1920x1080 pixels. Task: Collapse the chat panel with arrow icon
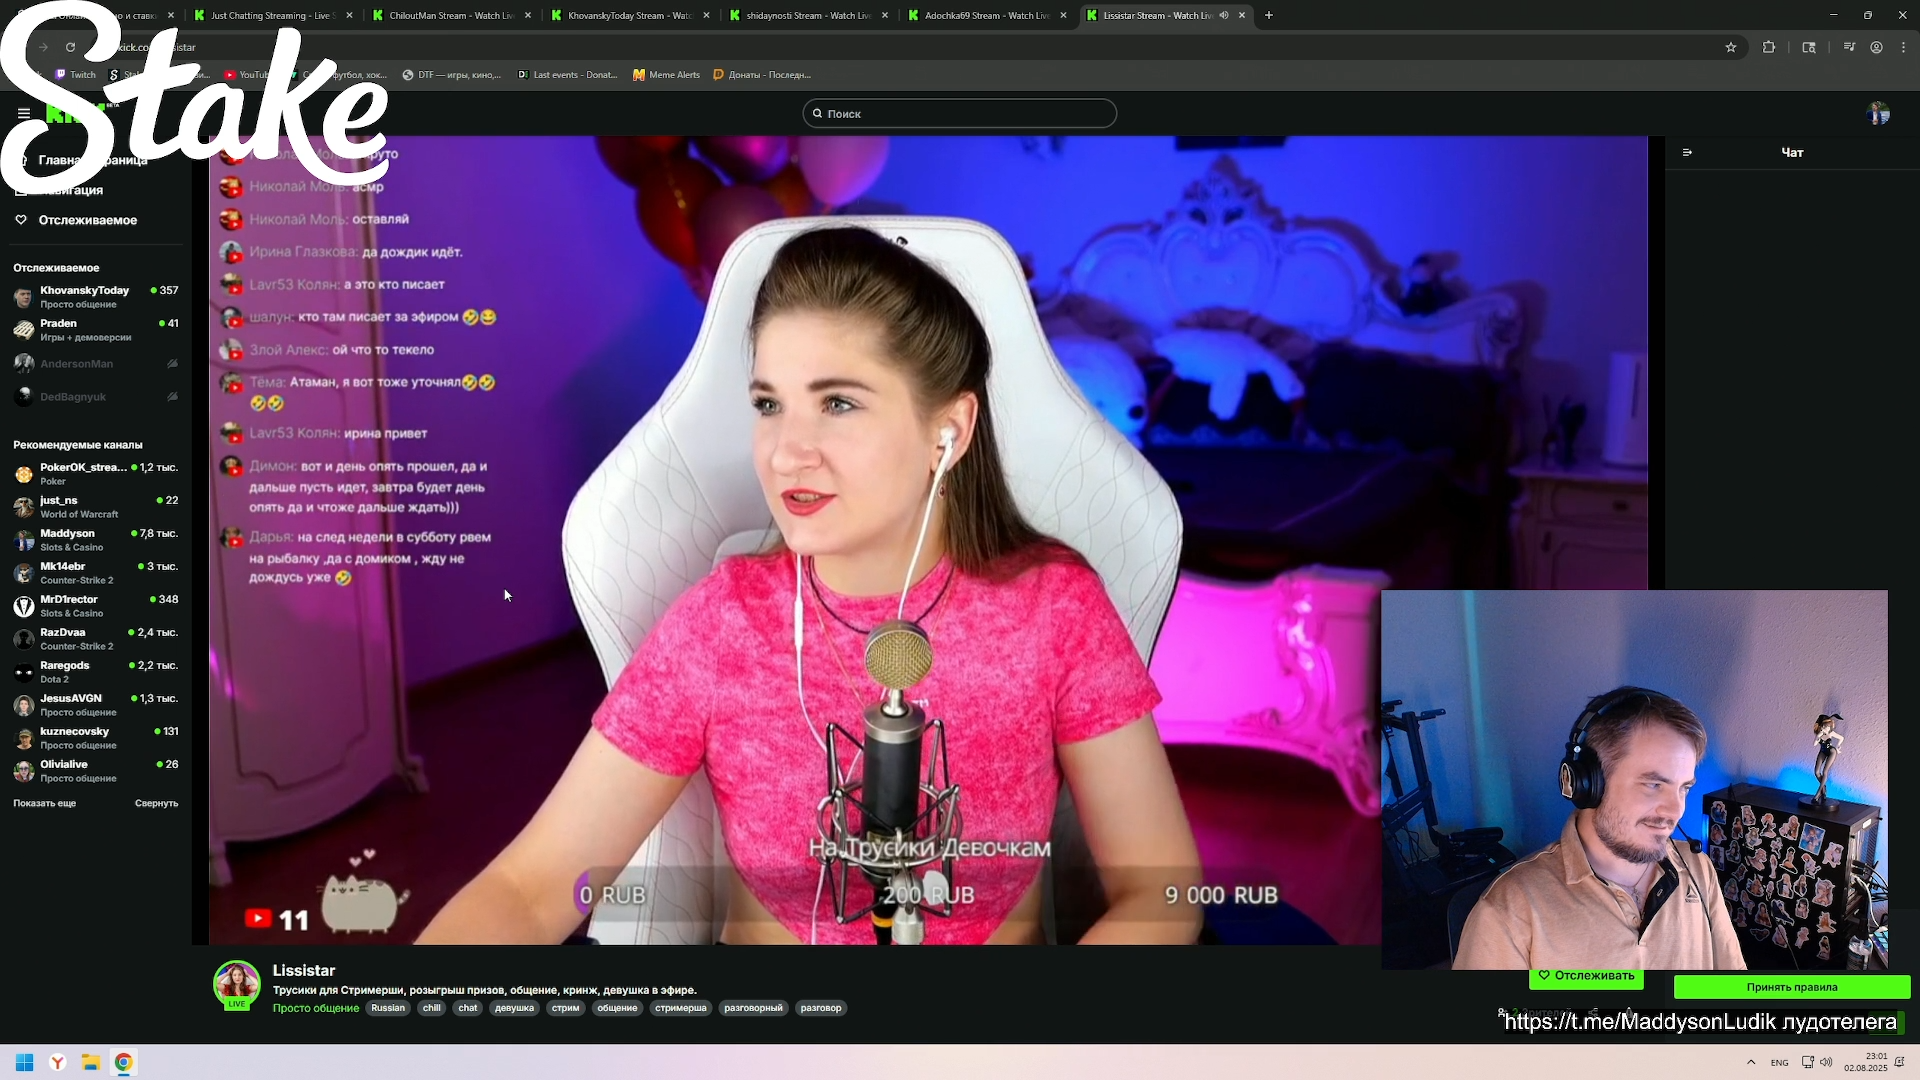tap(1687, 153)
